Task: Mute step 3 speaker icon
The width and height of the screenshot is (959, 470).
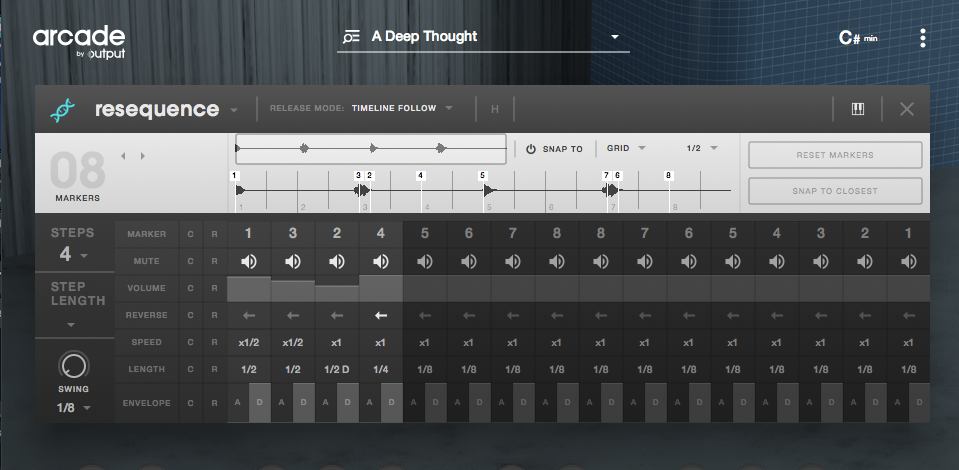Action: click(x=336, y=261)
